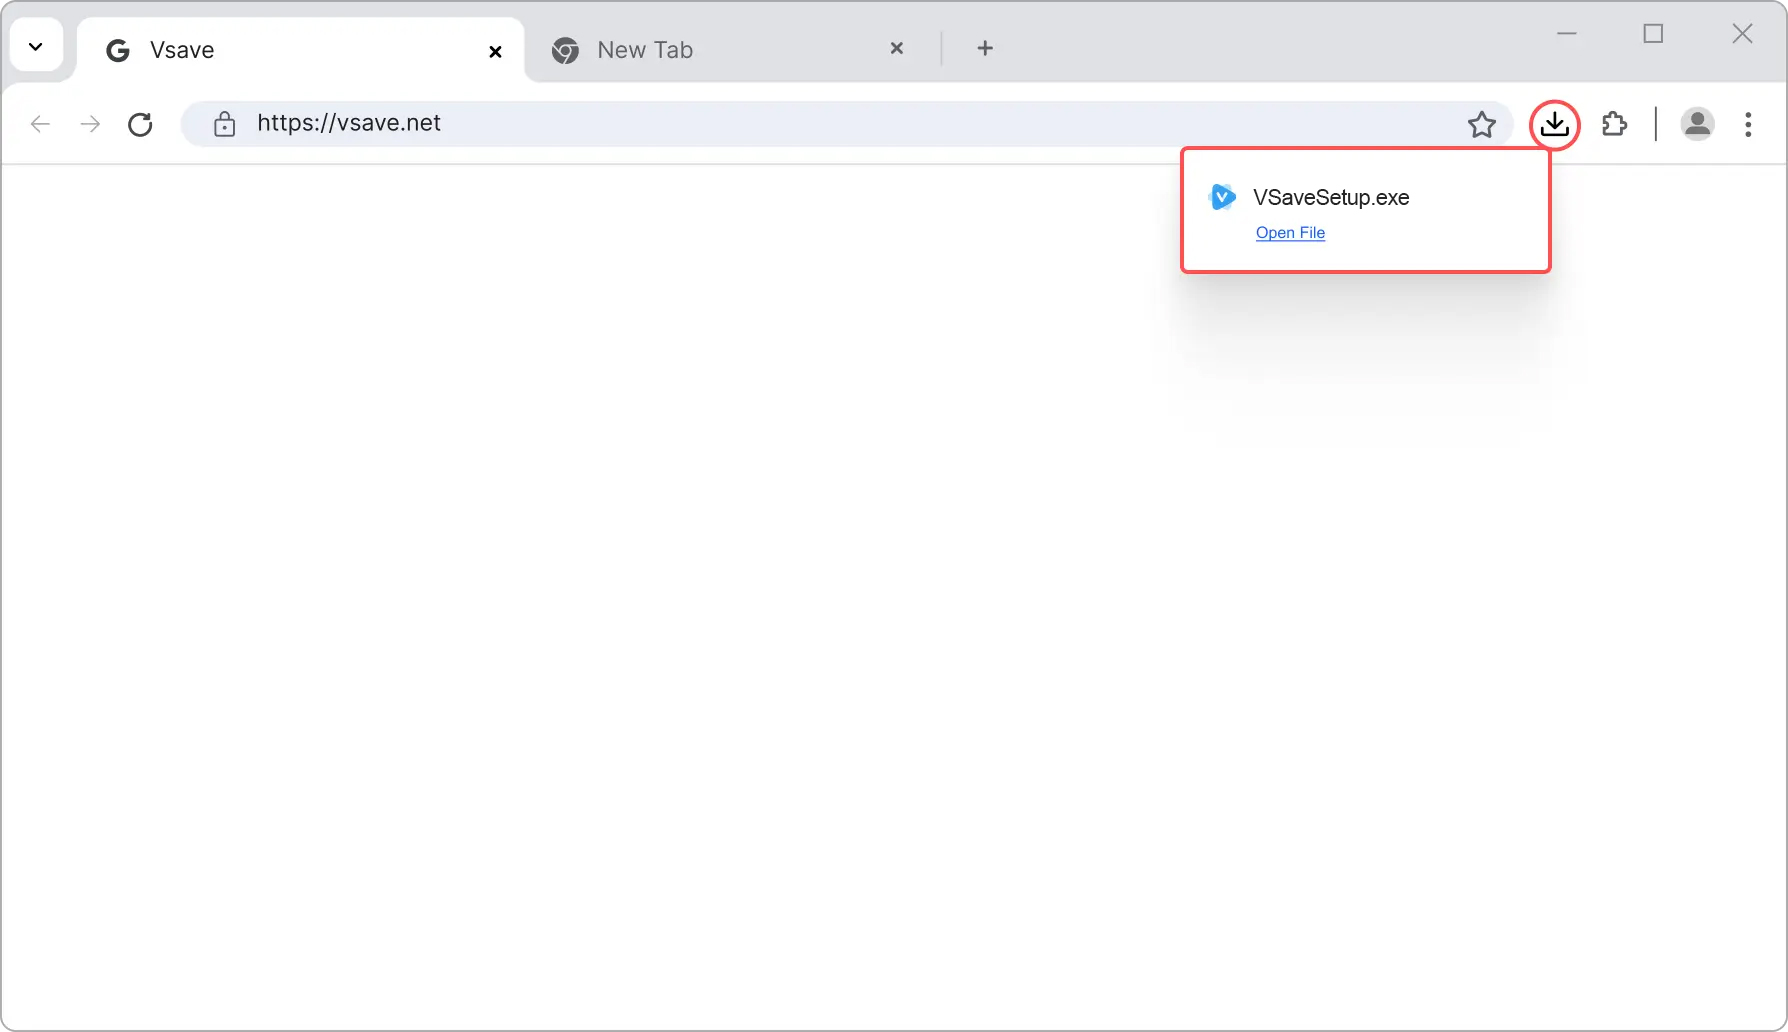Focus the address bar showing https://vsave.net
Viewport: 1788px width, 1032px height.
coord(845,124)
